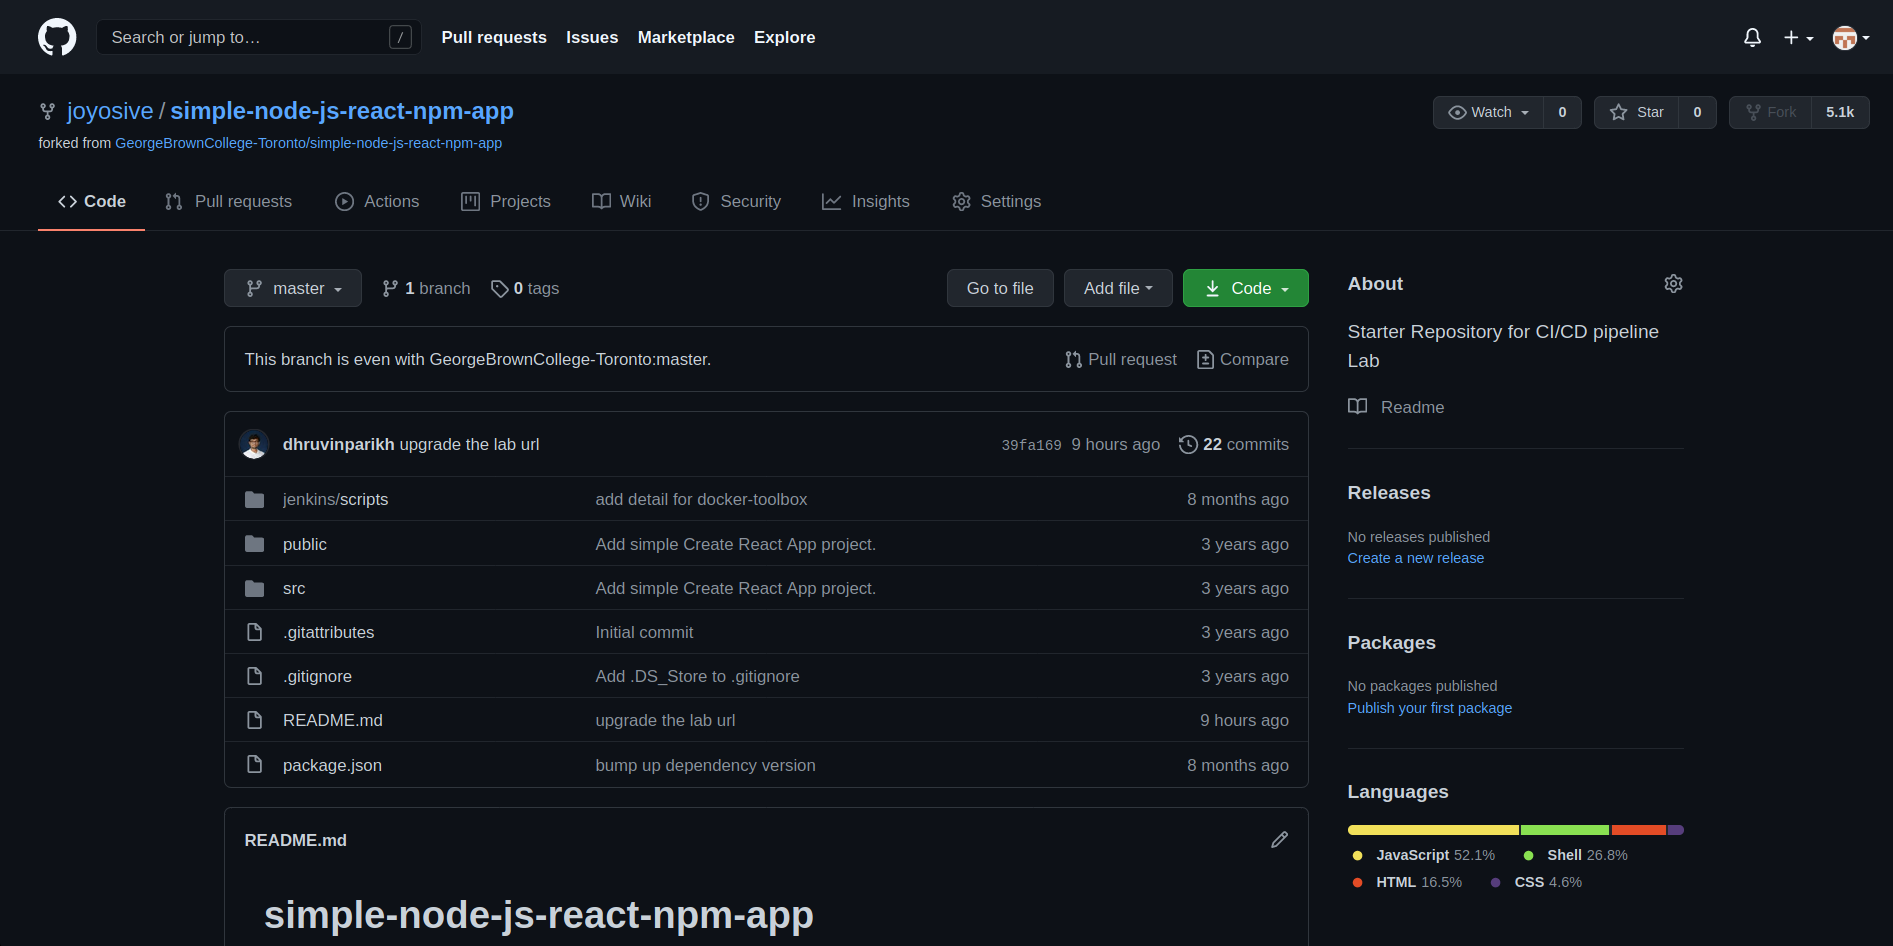Viewport: 1893px width, 946px height.
Task: Open the package.json file name
Action: coord(332,765)
